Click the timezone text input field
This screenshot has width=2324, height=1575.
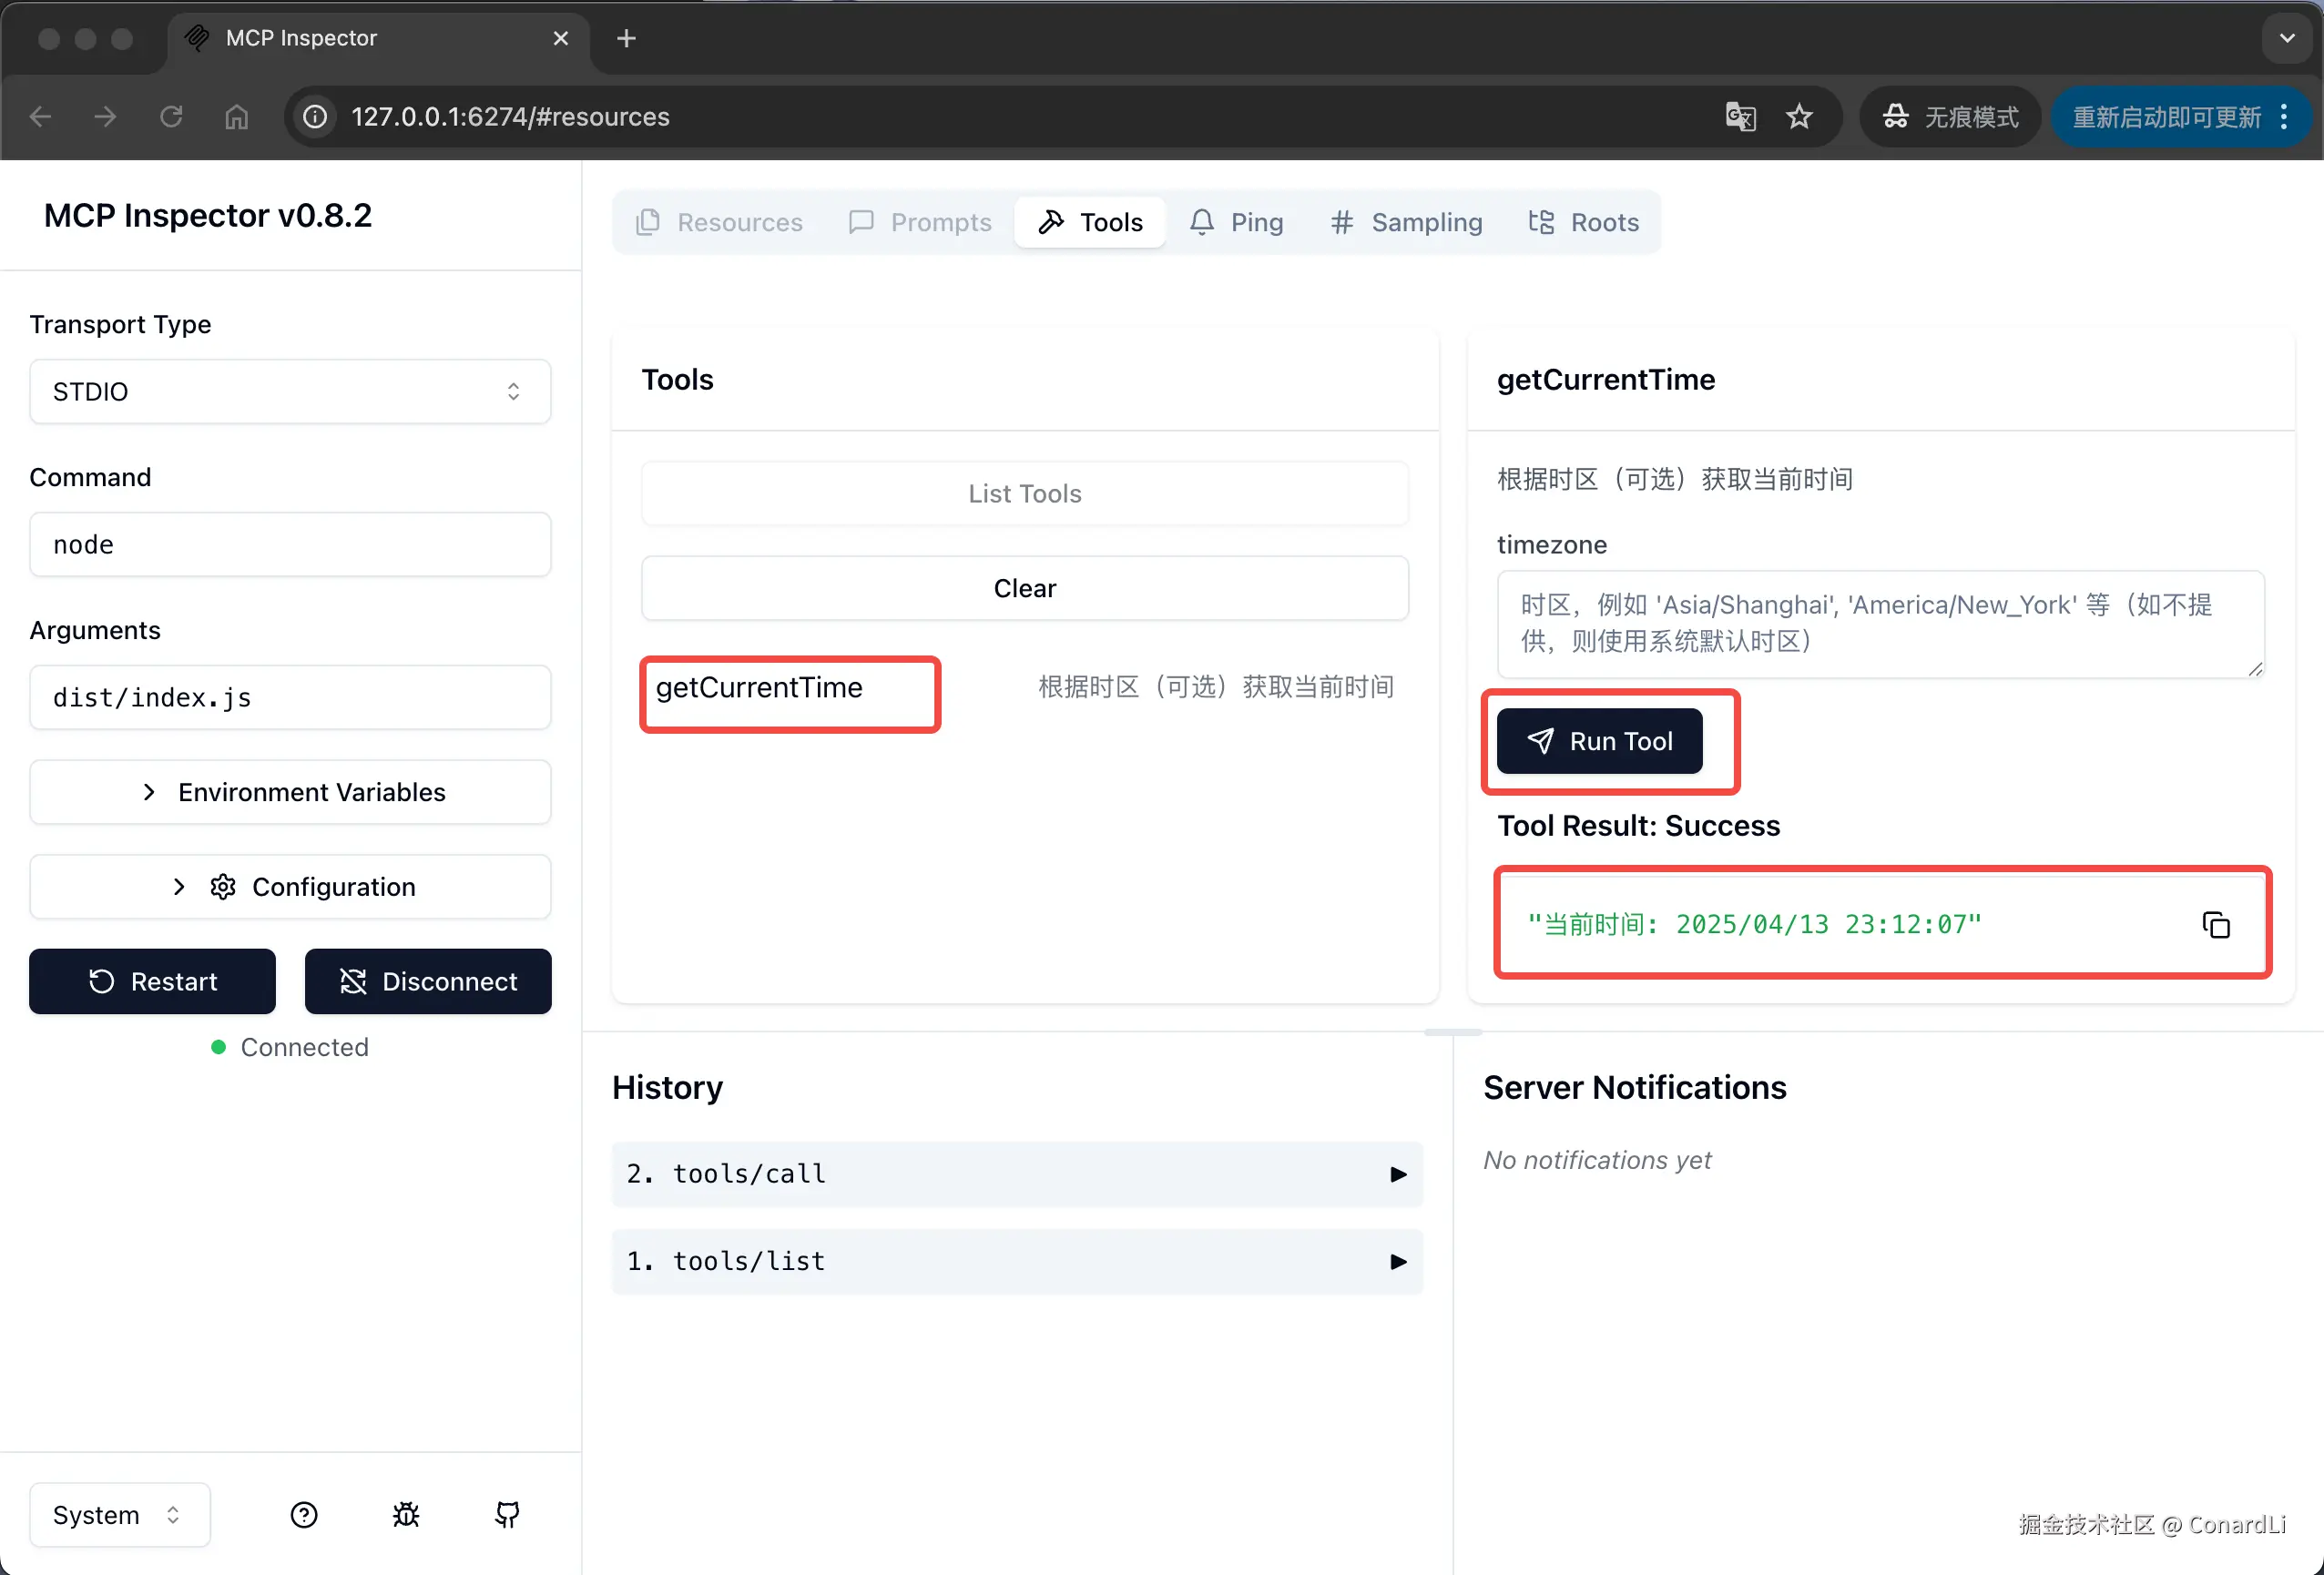pos(1879,623)
